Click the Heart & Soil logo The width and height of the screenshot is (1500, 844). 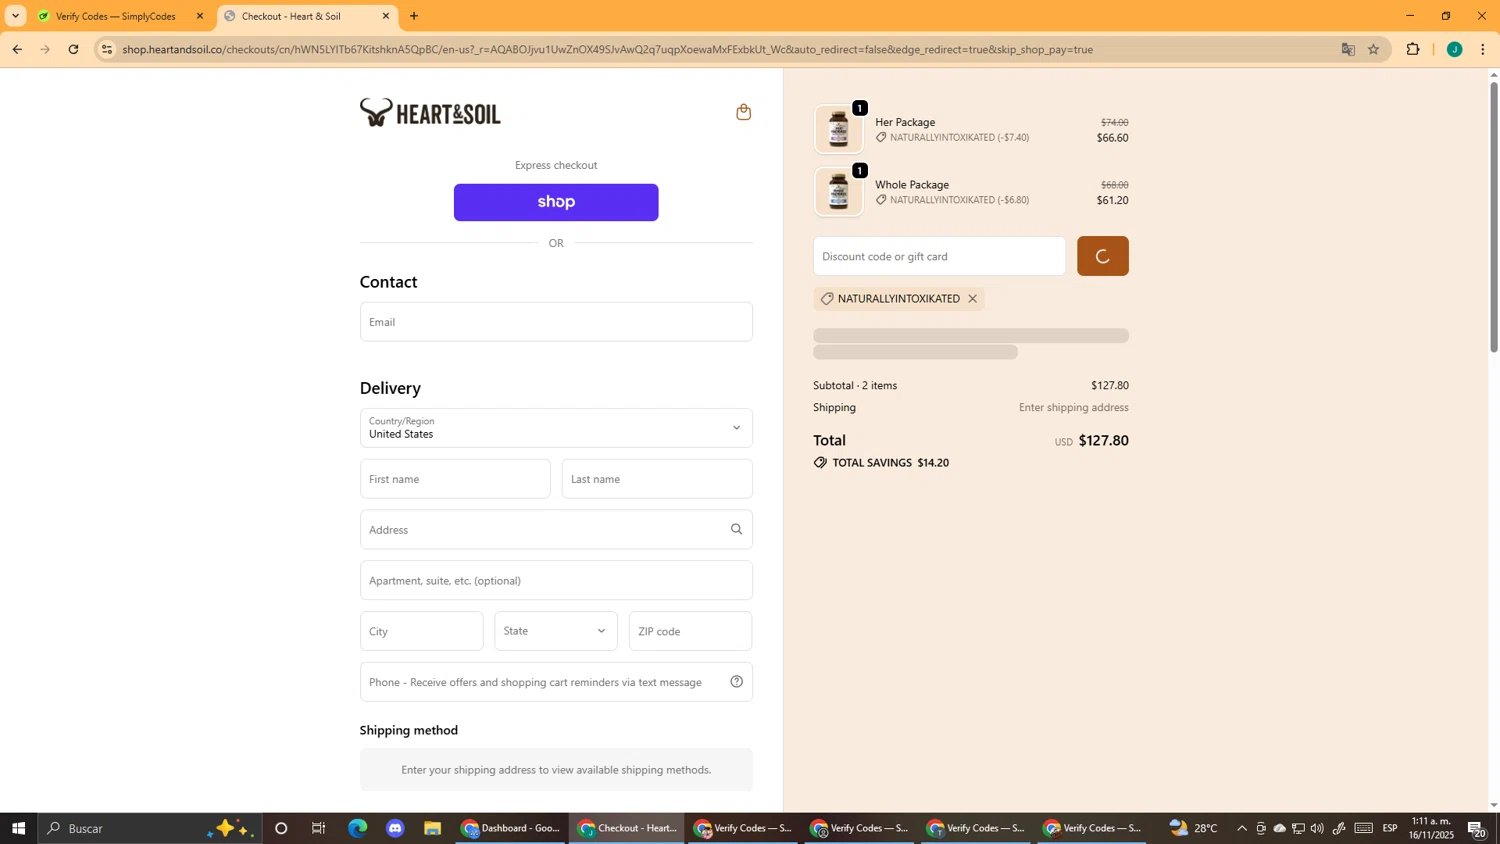tap(430, 112)
